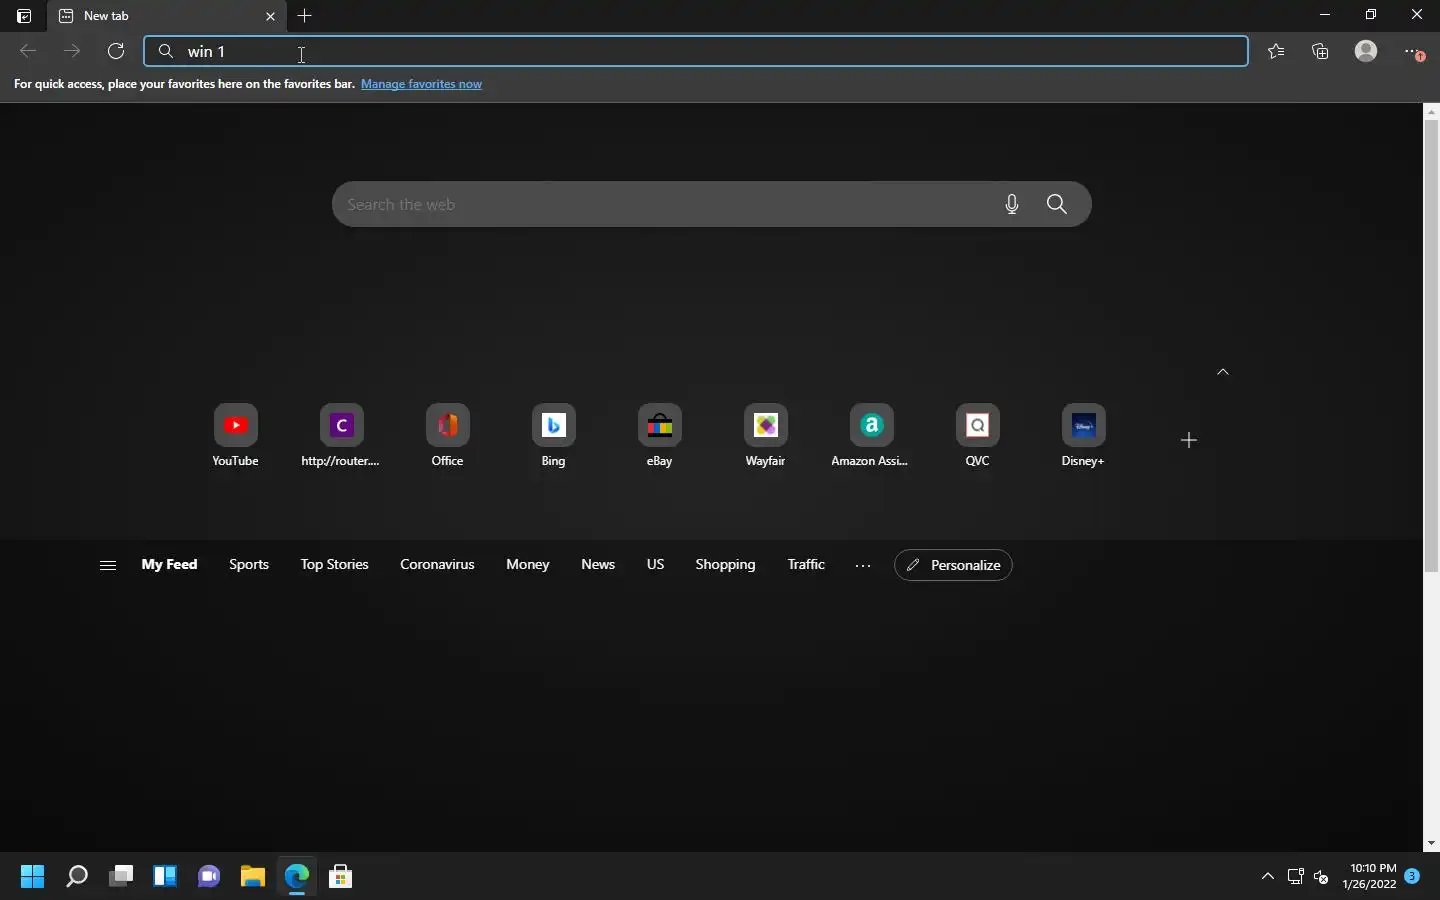Start voice search with microphone icon

(x=1012, y=204)
